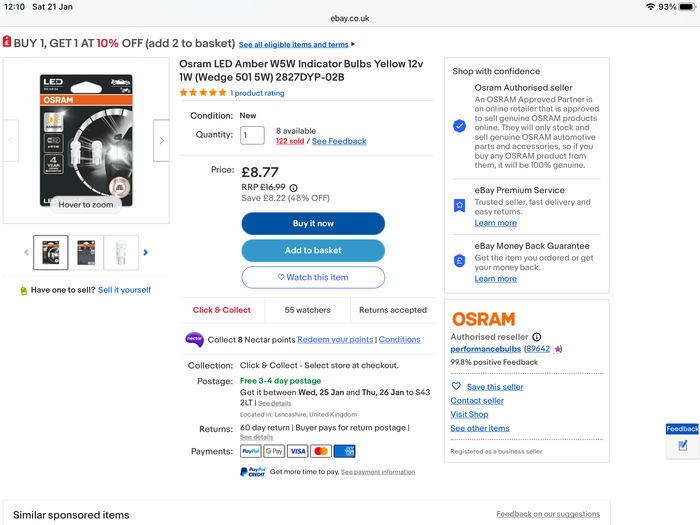Advance thumbnail strip with blue chevron

pos(146,253)
